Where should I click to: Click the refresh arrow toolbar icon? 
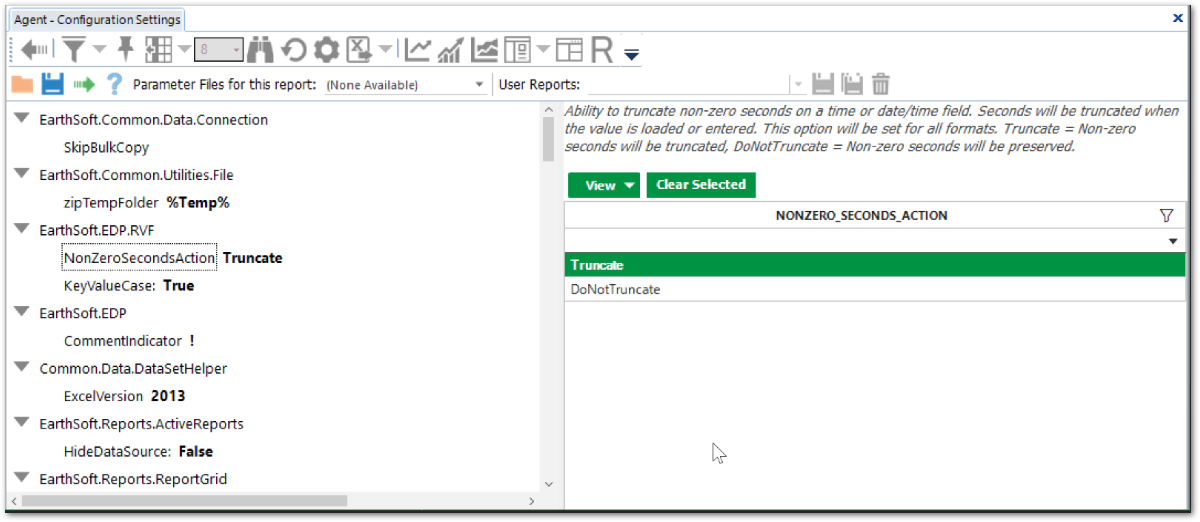[293, 49]
